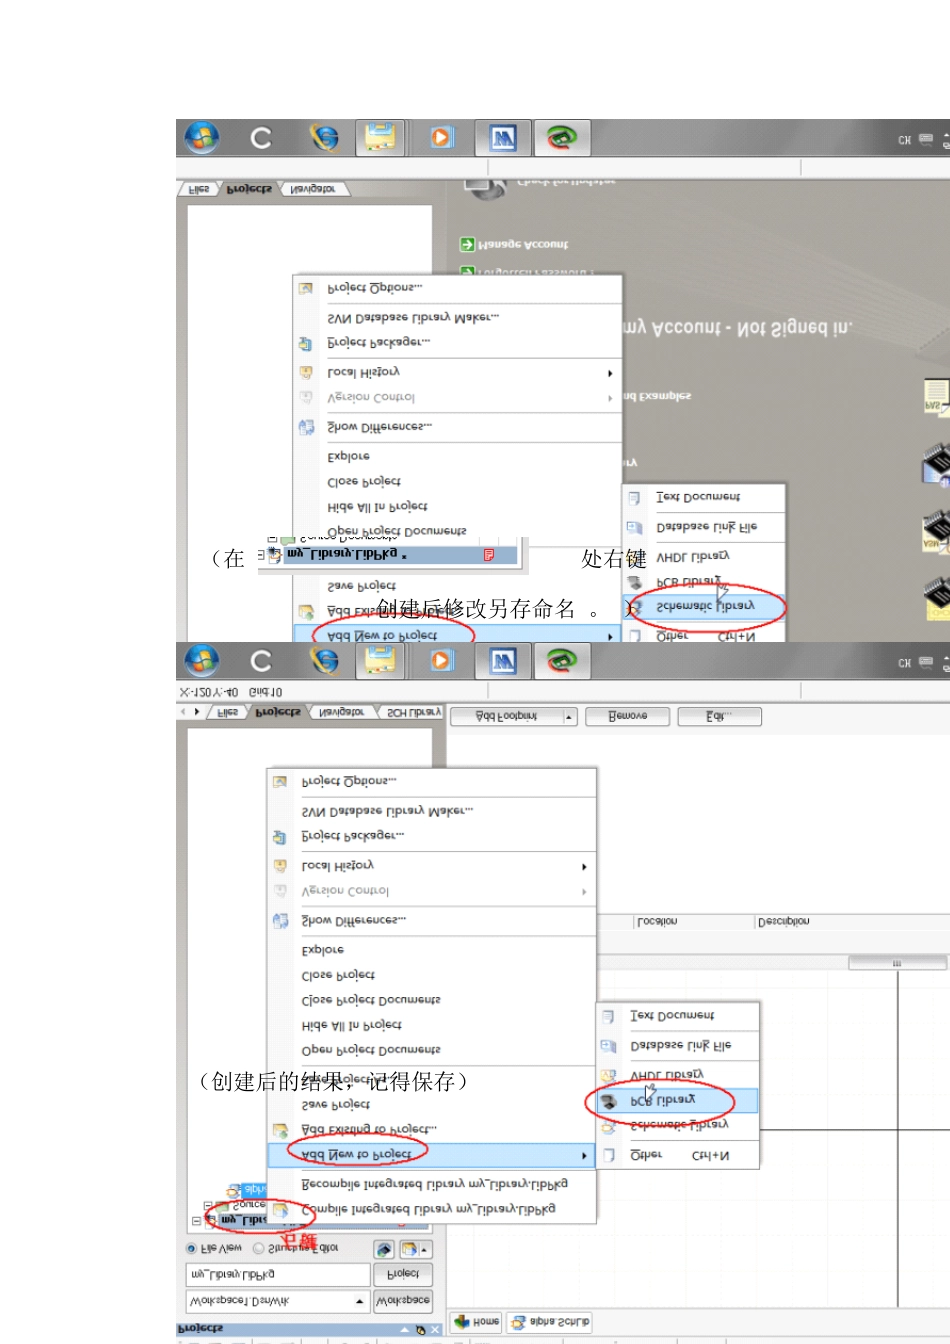Open the dropdown arrow beside the panel options icon
Image resolution: width=950 pixels, height=1344 pixels.
pyautogui.click(x=425, y=1250)
